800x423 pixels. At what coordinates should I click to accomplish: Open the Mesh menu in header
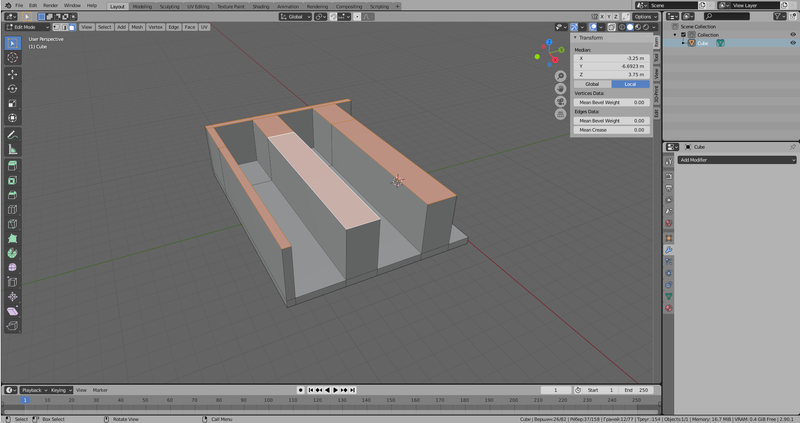(137, 27)
